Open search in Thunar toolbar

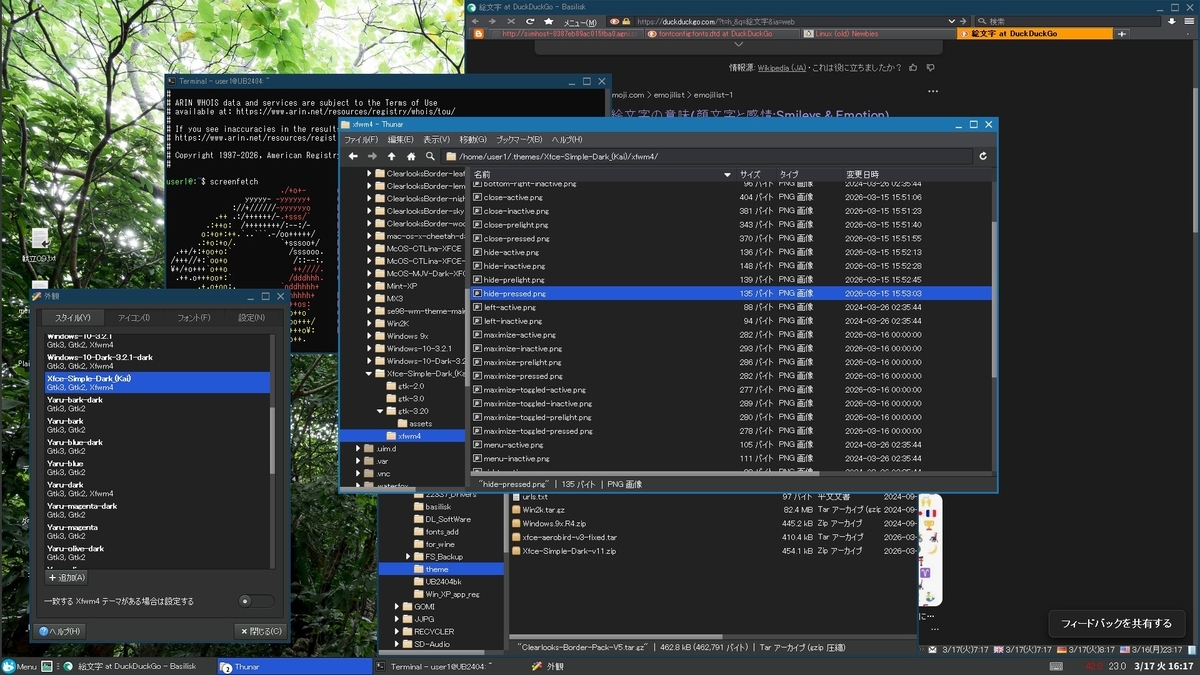coord(430,156)
